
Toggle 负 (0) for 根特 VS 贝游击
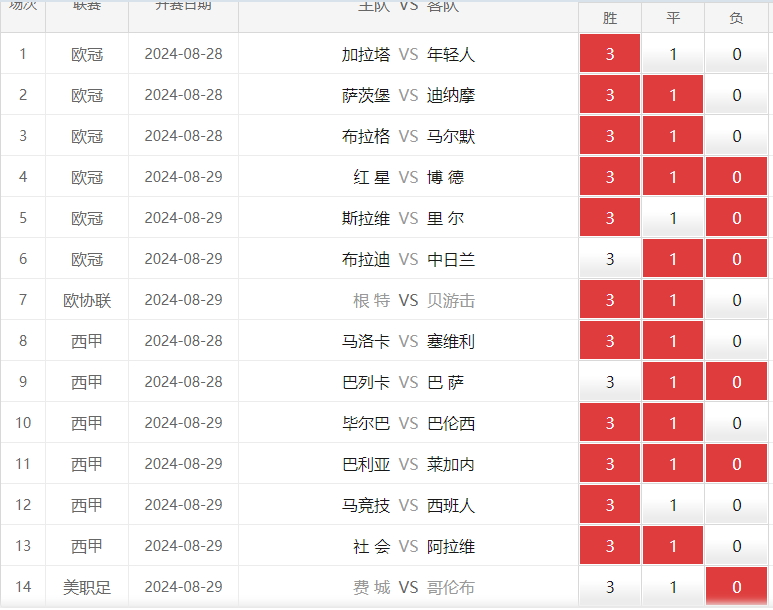737,299
